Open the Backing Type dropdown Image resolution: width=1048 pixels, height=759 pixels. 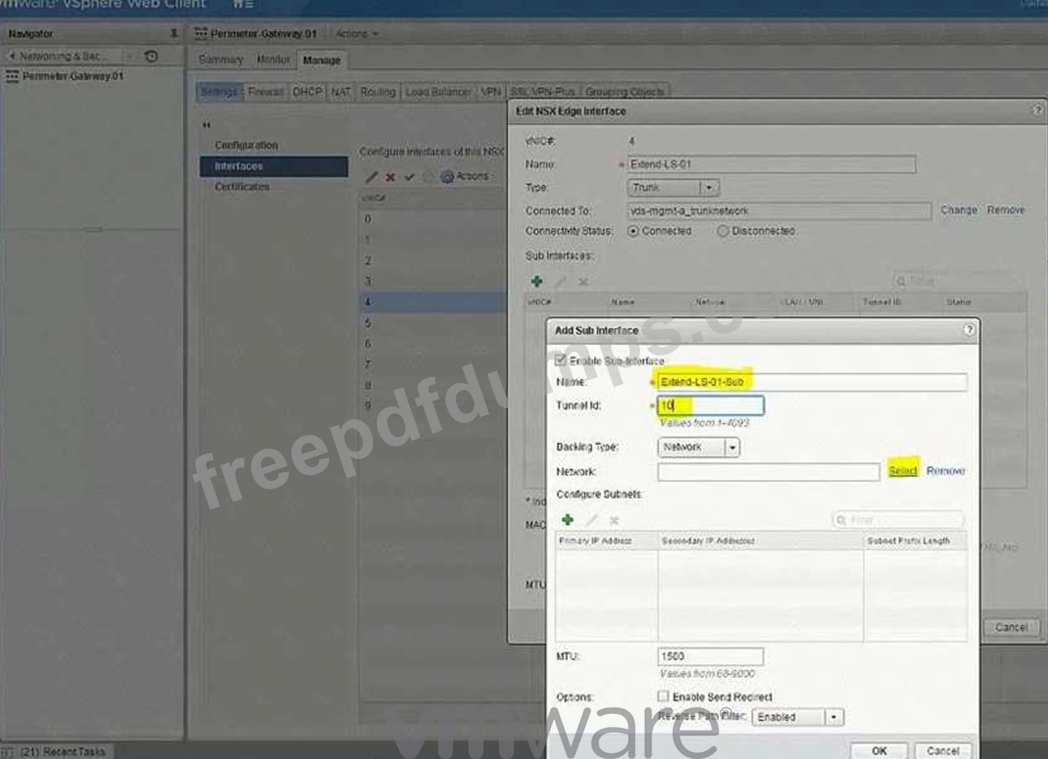(698, 447)
